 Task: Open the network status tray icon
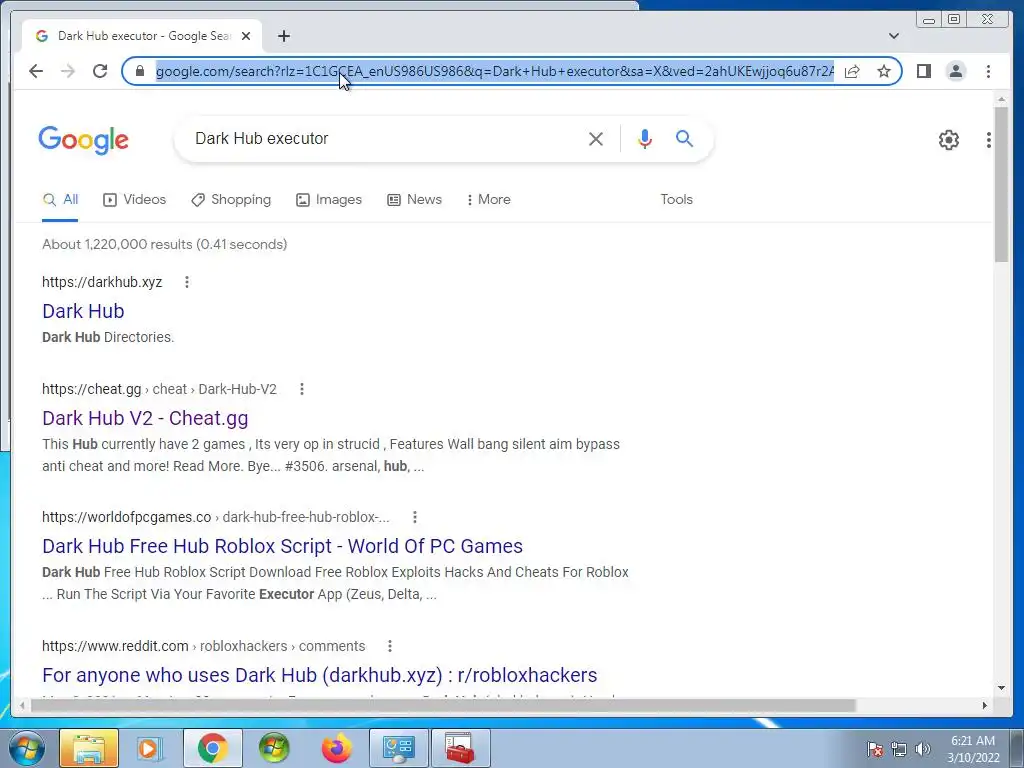point(899,749)
